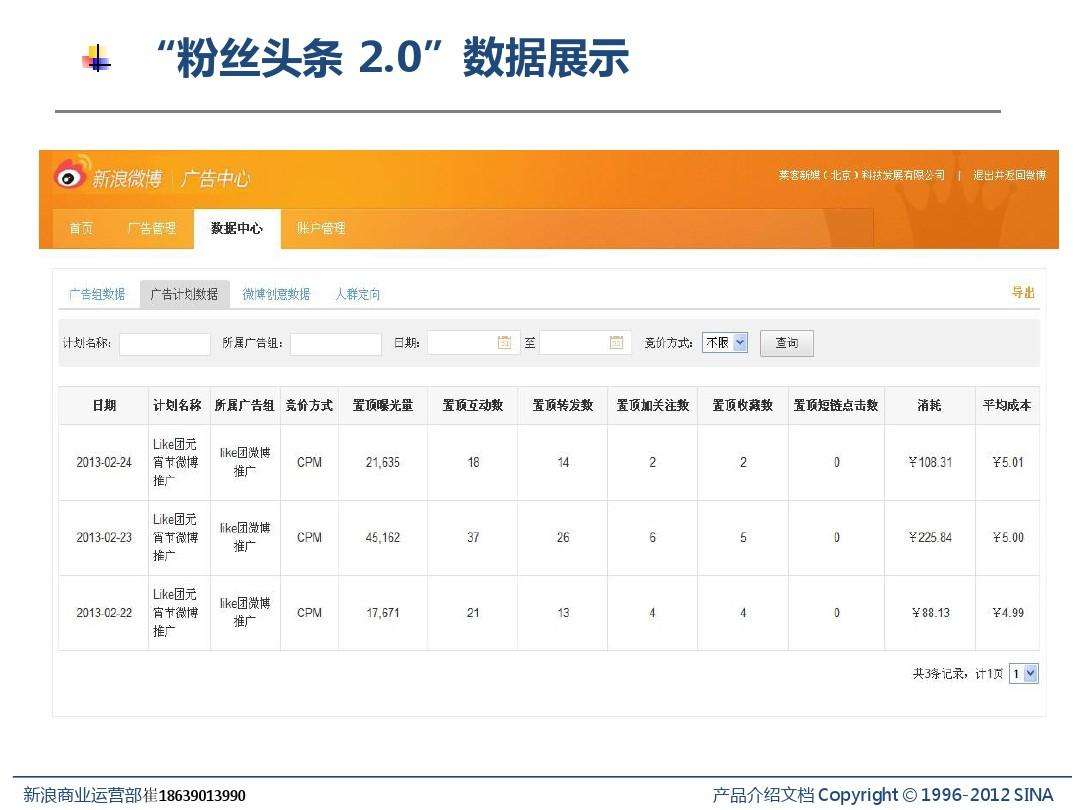Click the ¥108.31 cost cell
The height and width of the screenshot is (810, 1080).
coord(930,462)
